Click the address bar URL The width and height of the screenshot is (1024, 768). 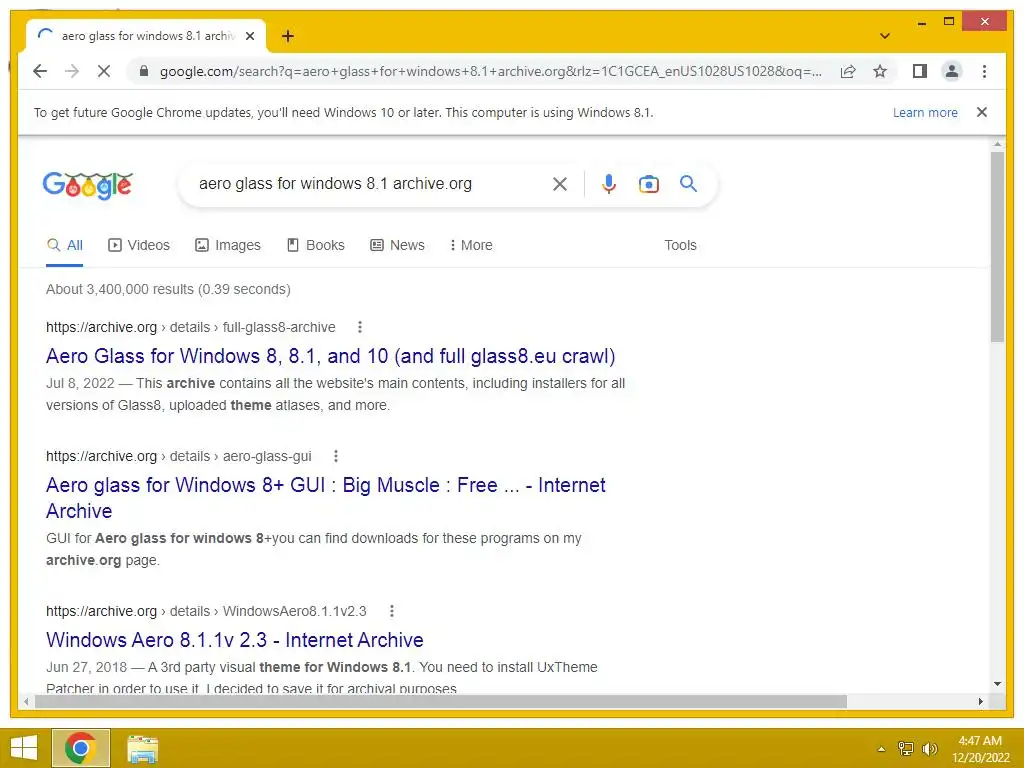coord(490,71)
